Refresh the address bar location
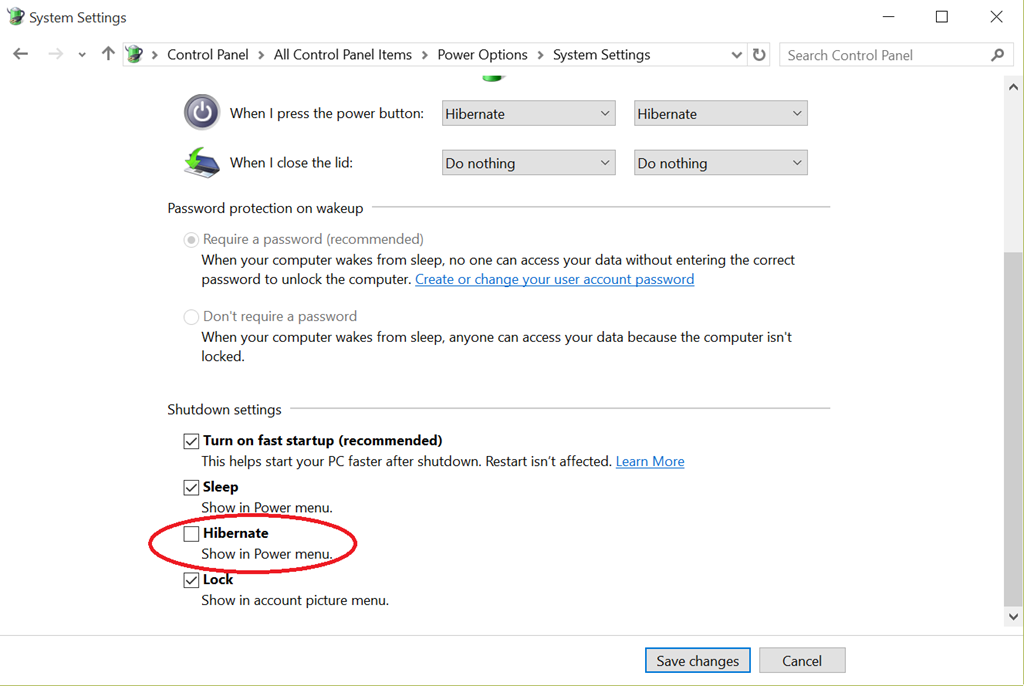 [x=760, y=55]
